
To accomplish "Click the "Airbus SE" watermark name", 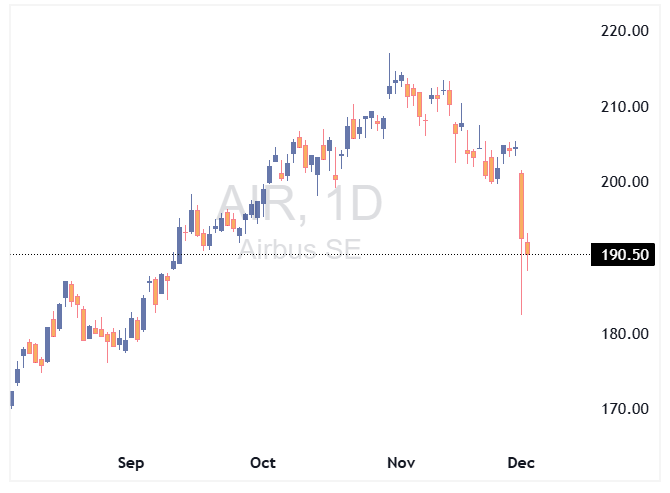I will [x=300, y=248].
